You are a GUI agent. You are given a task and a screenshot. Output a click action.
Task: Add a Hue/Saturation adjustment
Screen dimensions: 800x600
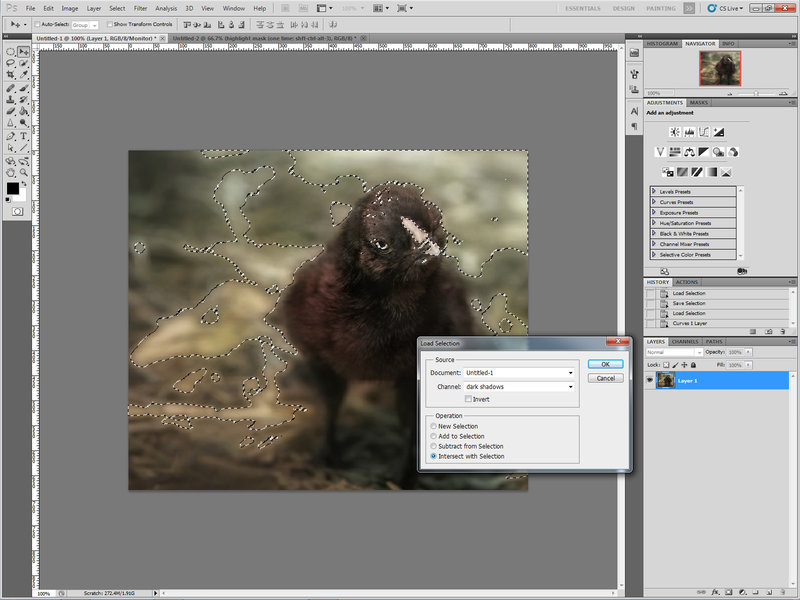click(674, 152)
